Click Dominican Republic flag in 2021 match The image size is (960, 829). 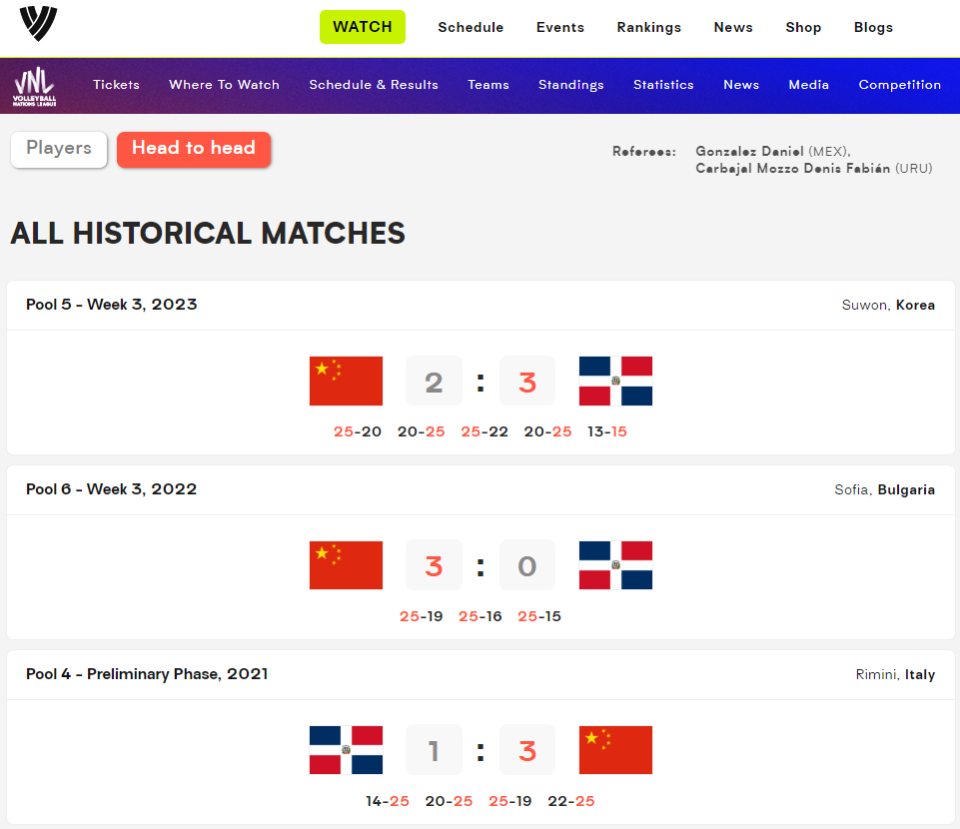(346, 750)
